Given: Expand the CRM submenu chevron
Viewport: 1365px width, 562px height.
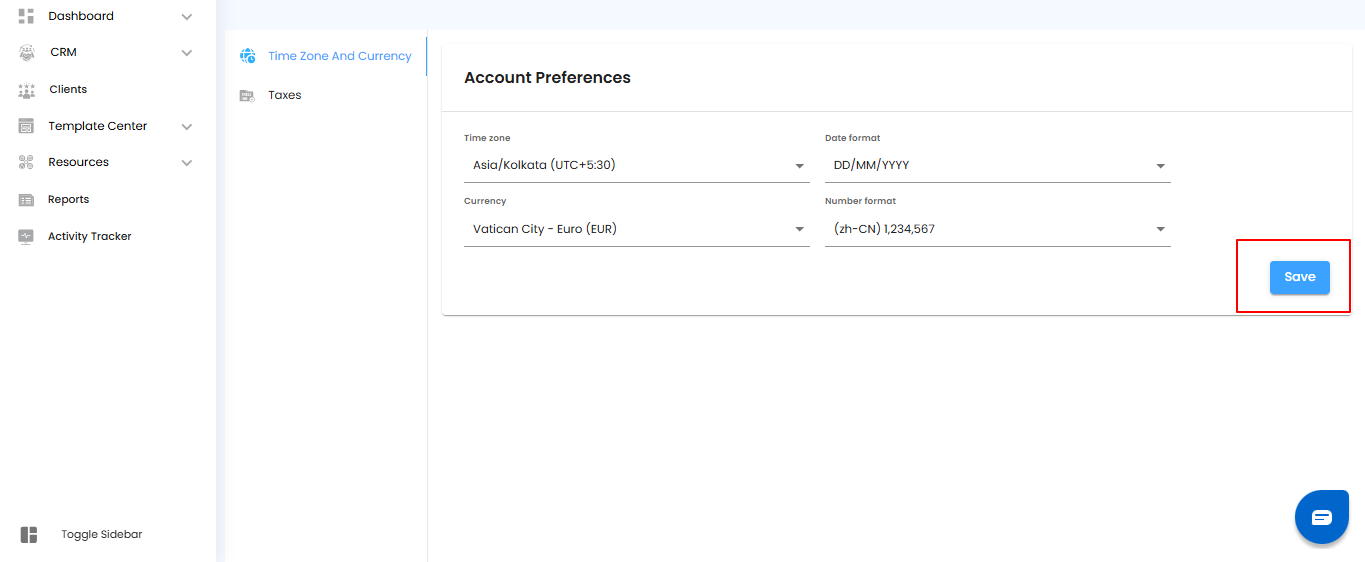Looking at the screenshot, I should [x=187, y=53].
